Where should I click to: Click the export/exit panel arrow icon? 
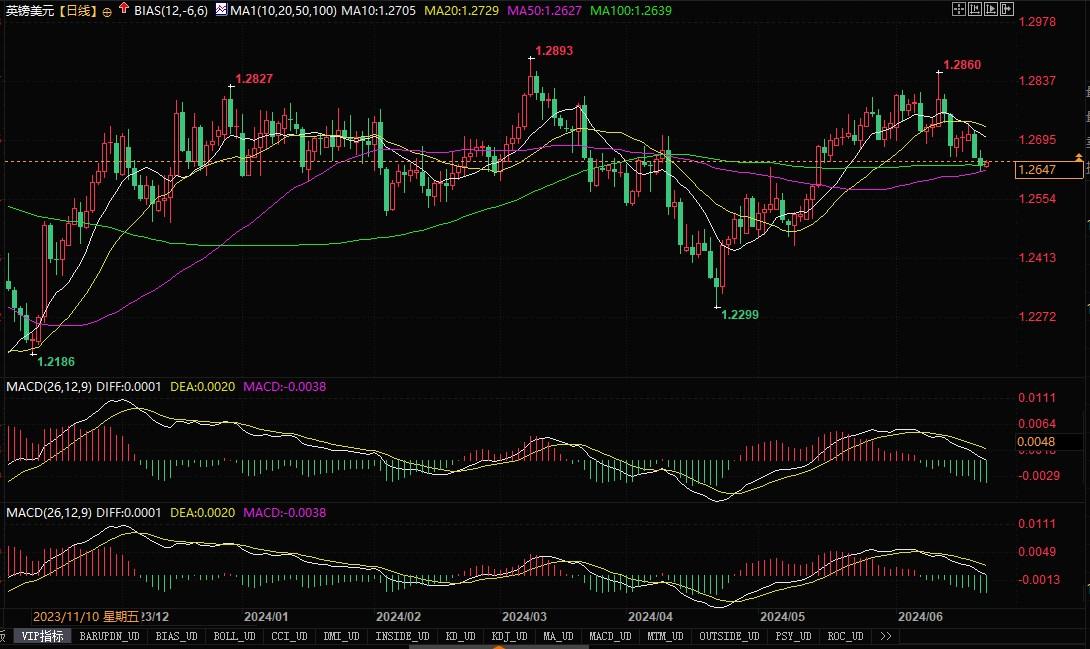coord(1007,9)
